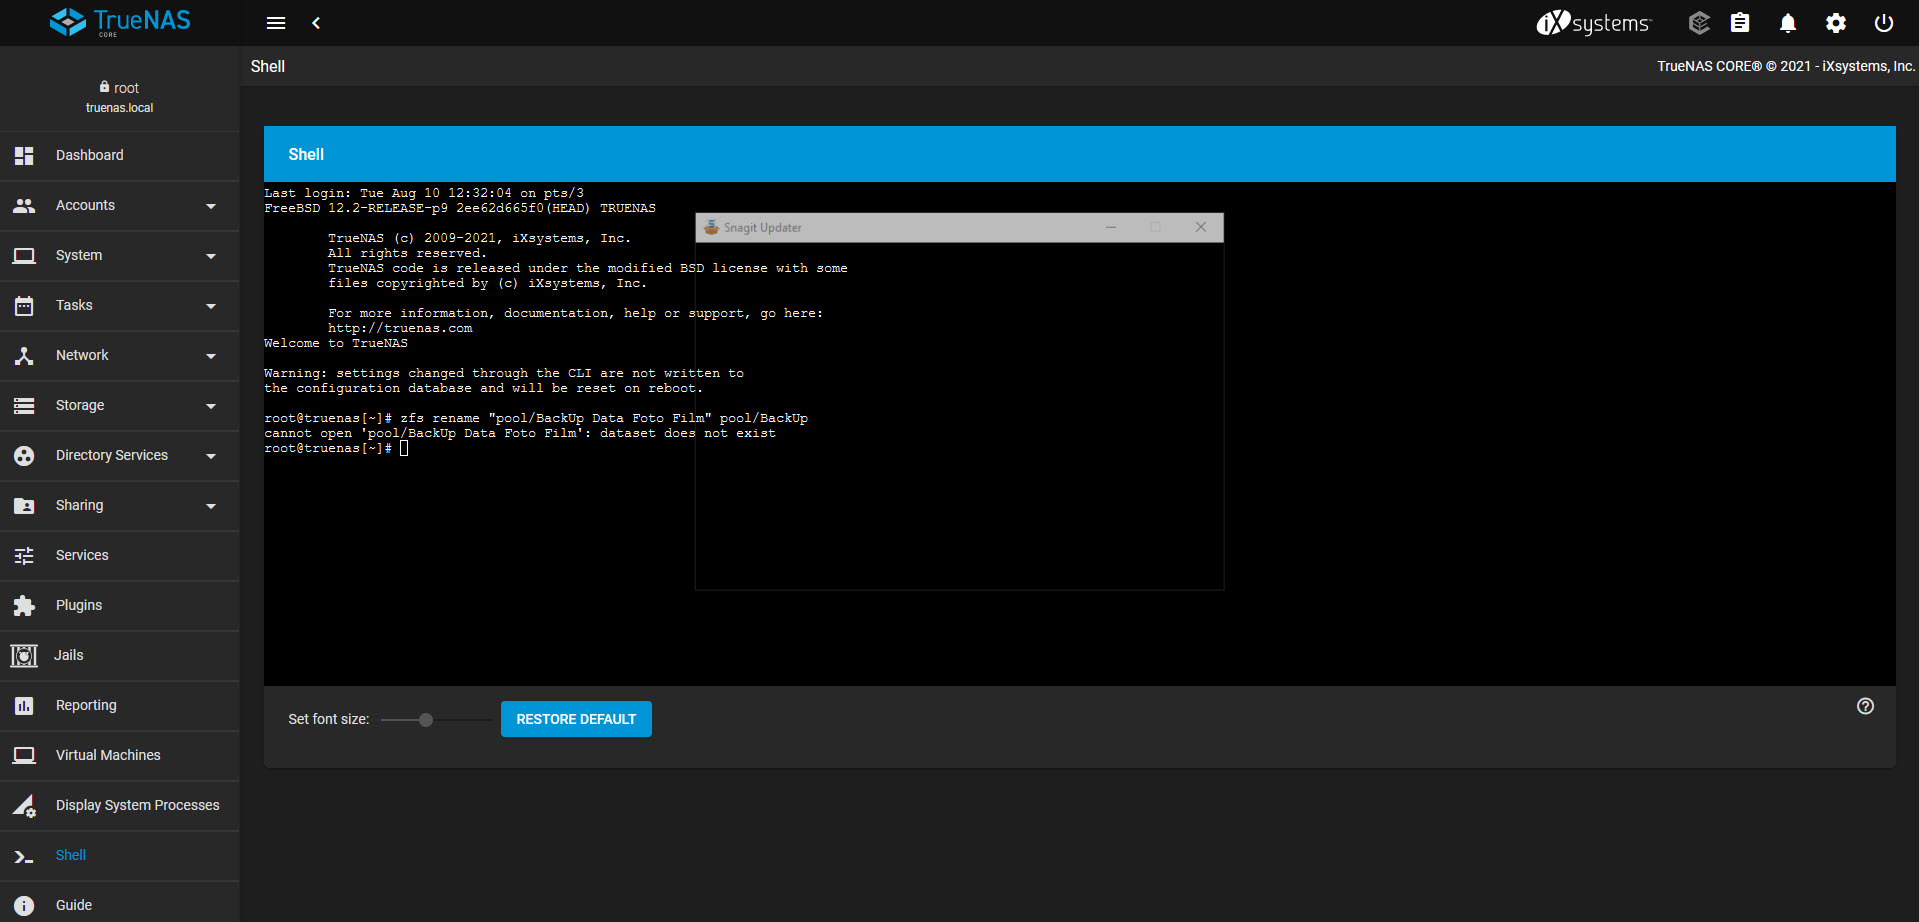
Task: Close the Snagit Updater window
Action: (1201, 227)
